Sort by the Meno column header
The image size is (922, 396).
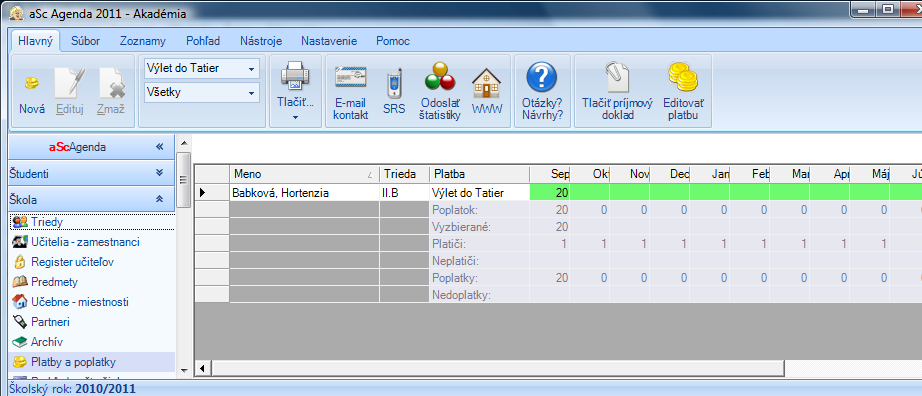304,174
